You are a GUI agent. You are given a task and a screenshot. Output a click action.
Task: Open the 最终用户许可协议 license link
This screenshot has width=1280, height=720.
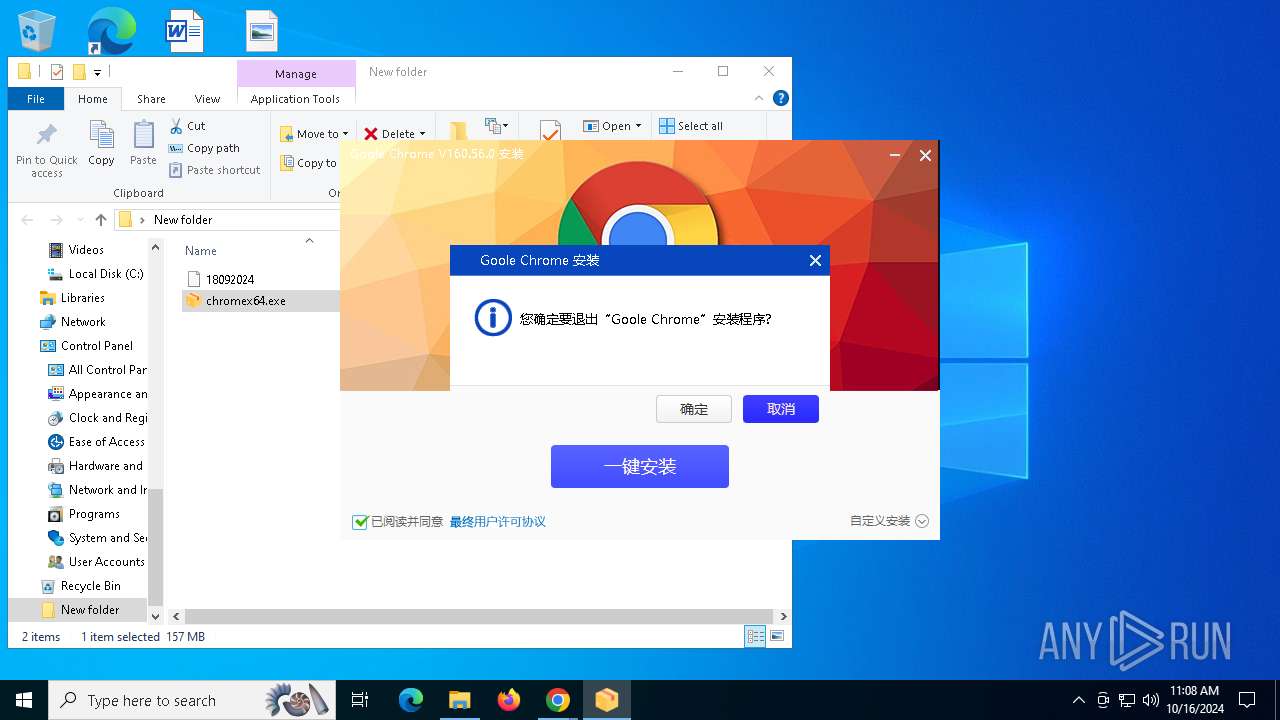click(498, 522)
